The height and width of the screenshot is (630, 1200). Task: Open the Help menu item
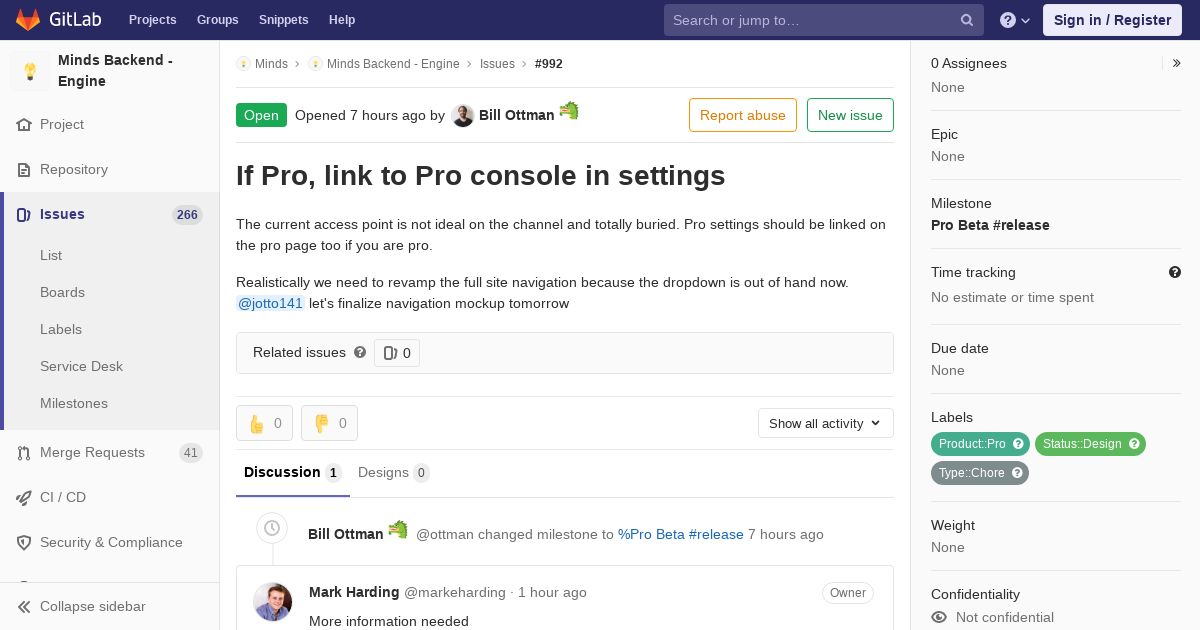click(x=342, y=20)
